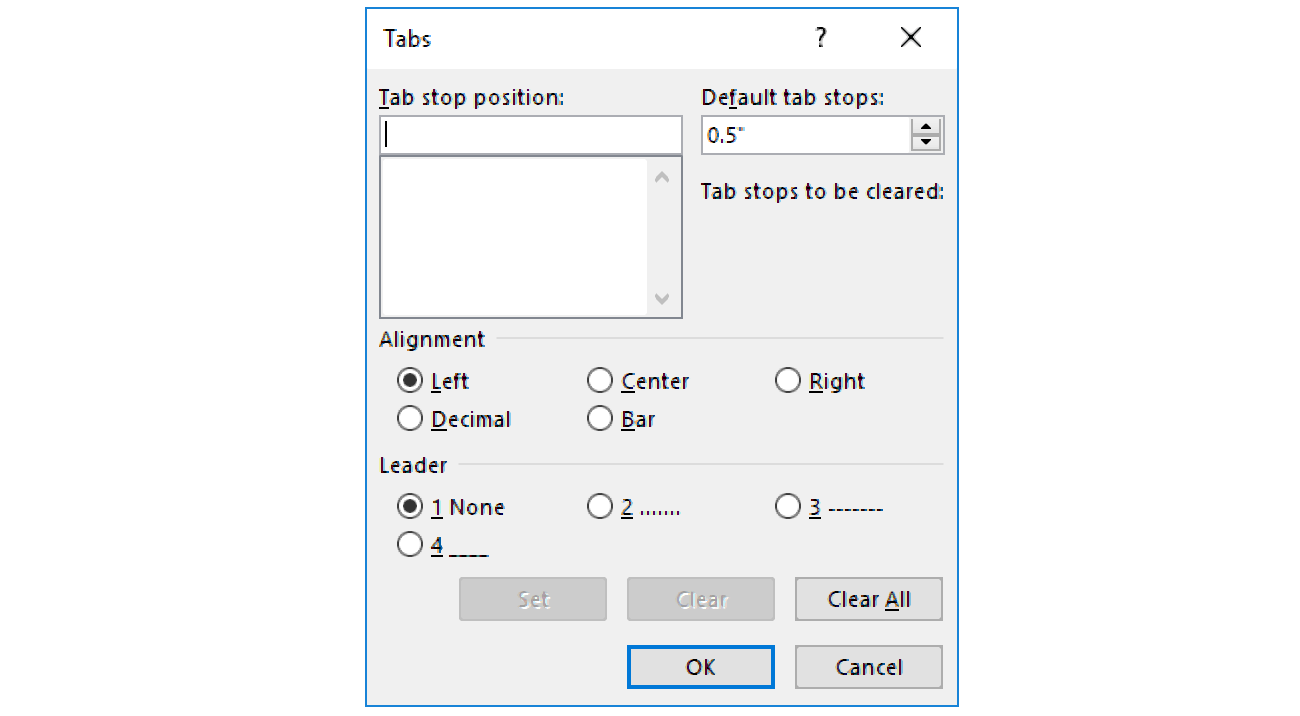Choose Right alignment option
The height and width of the screenshot is (716, 1300).
point(788,381)
